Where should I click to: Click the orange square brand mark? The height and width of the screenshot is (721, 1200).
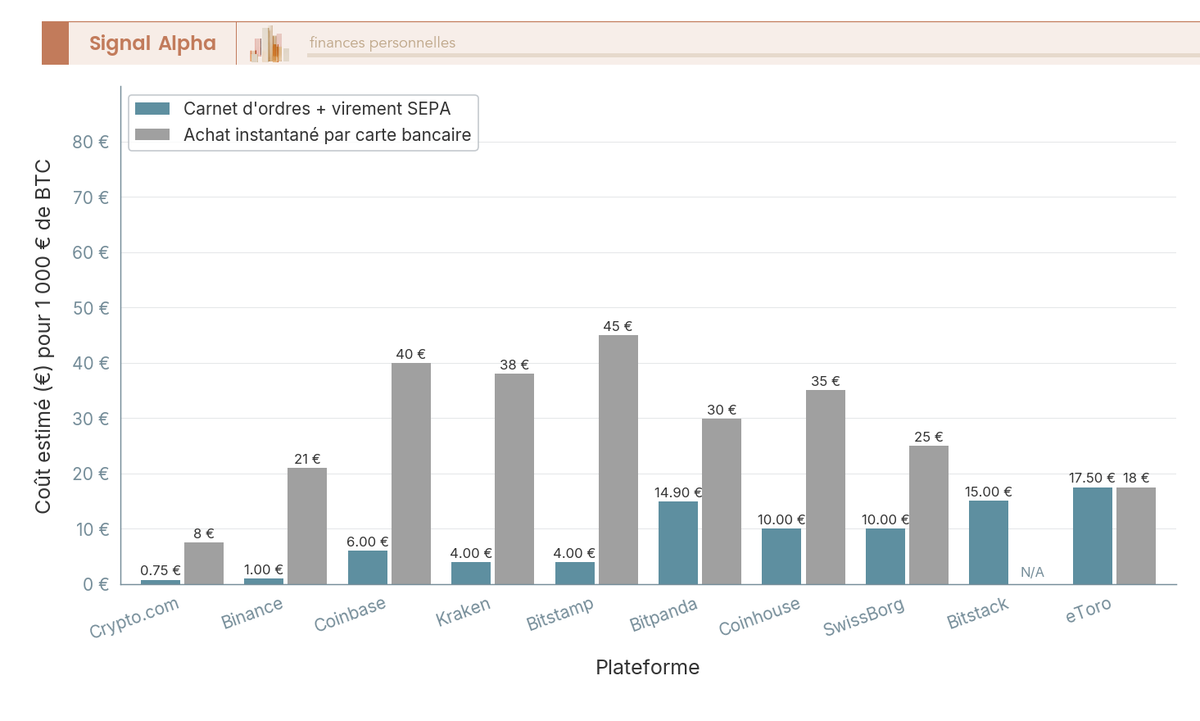coord(54,43)
